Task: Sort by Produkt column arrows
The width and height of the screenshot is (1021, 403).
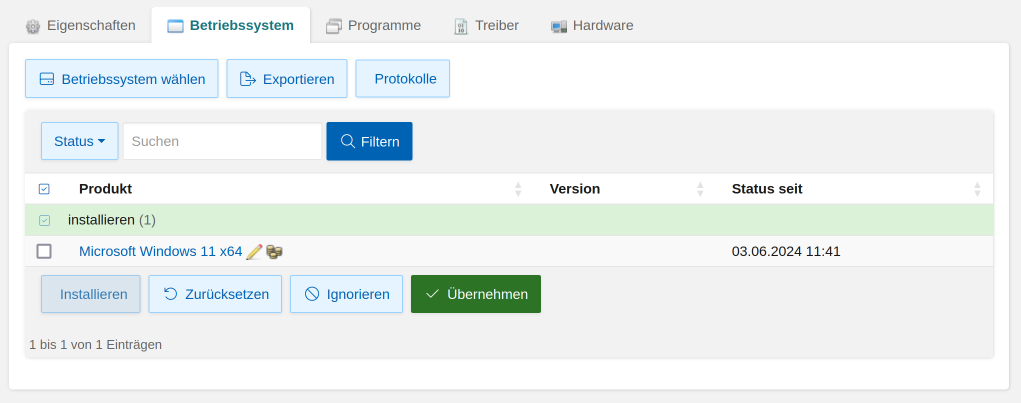Action: pyautogui.click(x=518, y=189)
